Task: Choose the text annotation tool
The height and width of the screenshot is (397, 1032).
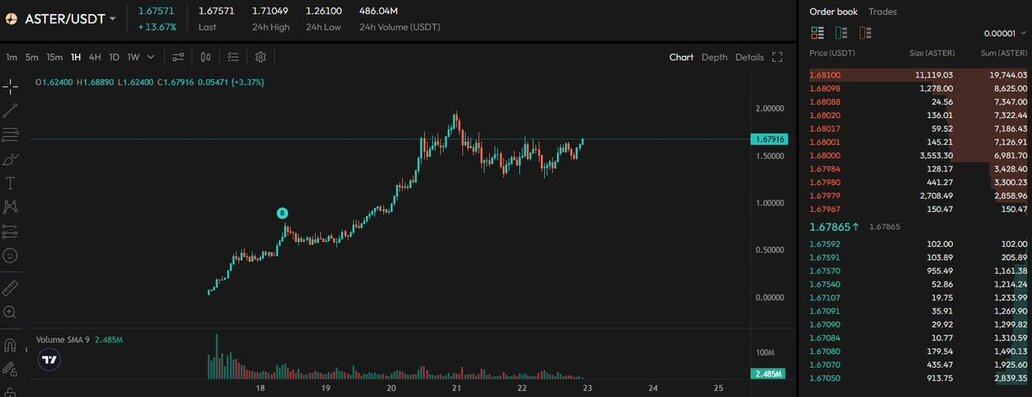Action: point(10,183)
